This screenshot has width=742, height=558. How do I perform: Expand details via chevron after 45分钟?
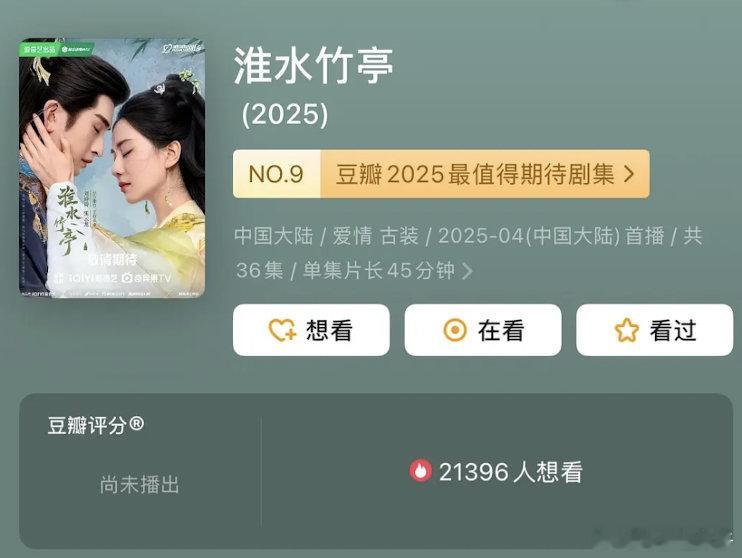tap(467, 271)
